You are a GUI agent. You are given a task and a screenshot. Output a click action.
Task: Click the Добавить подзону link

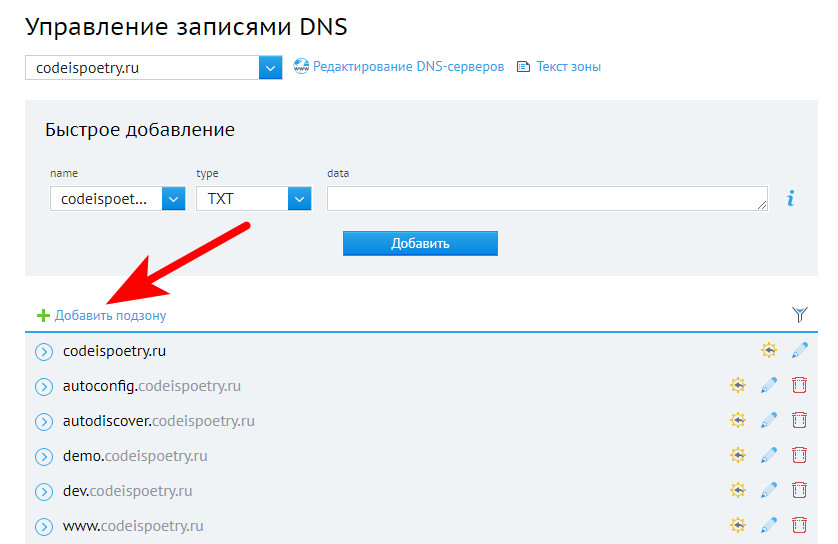[111, 315]
